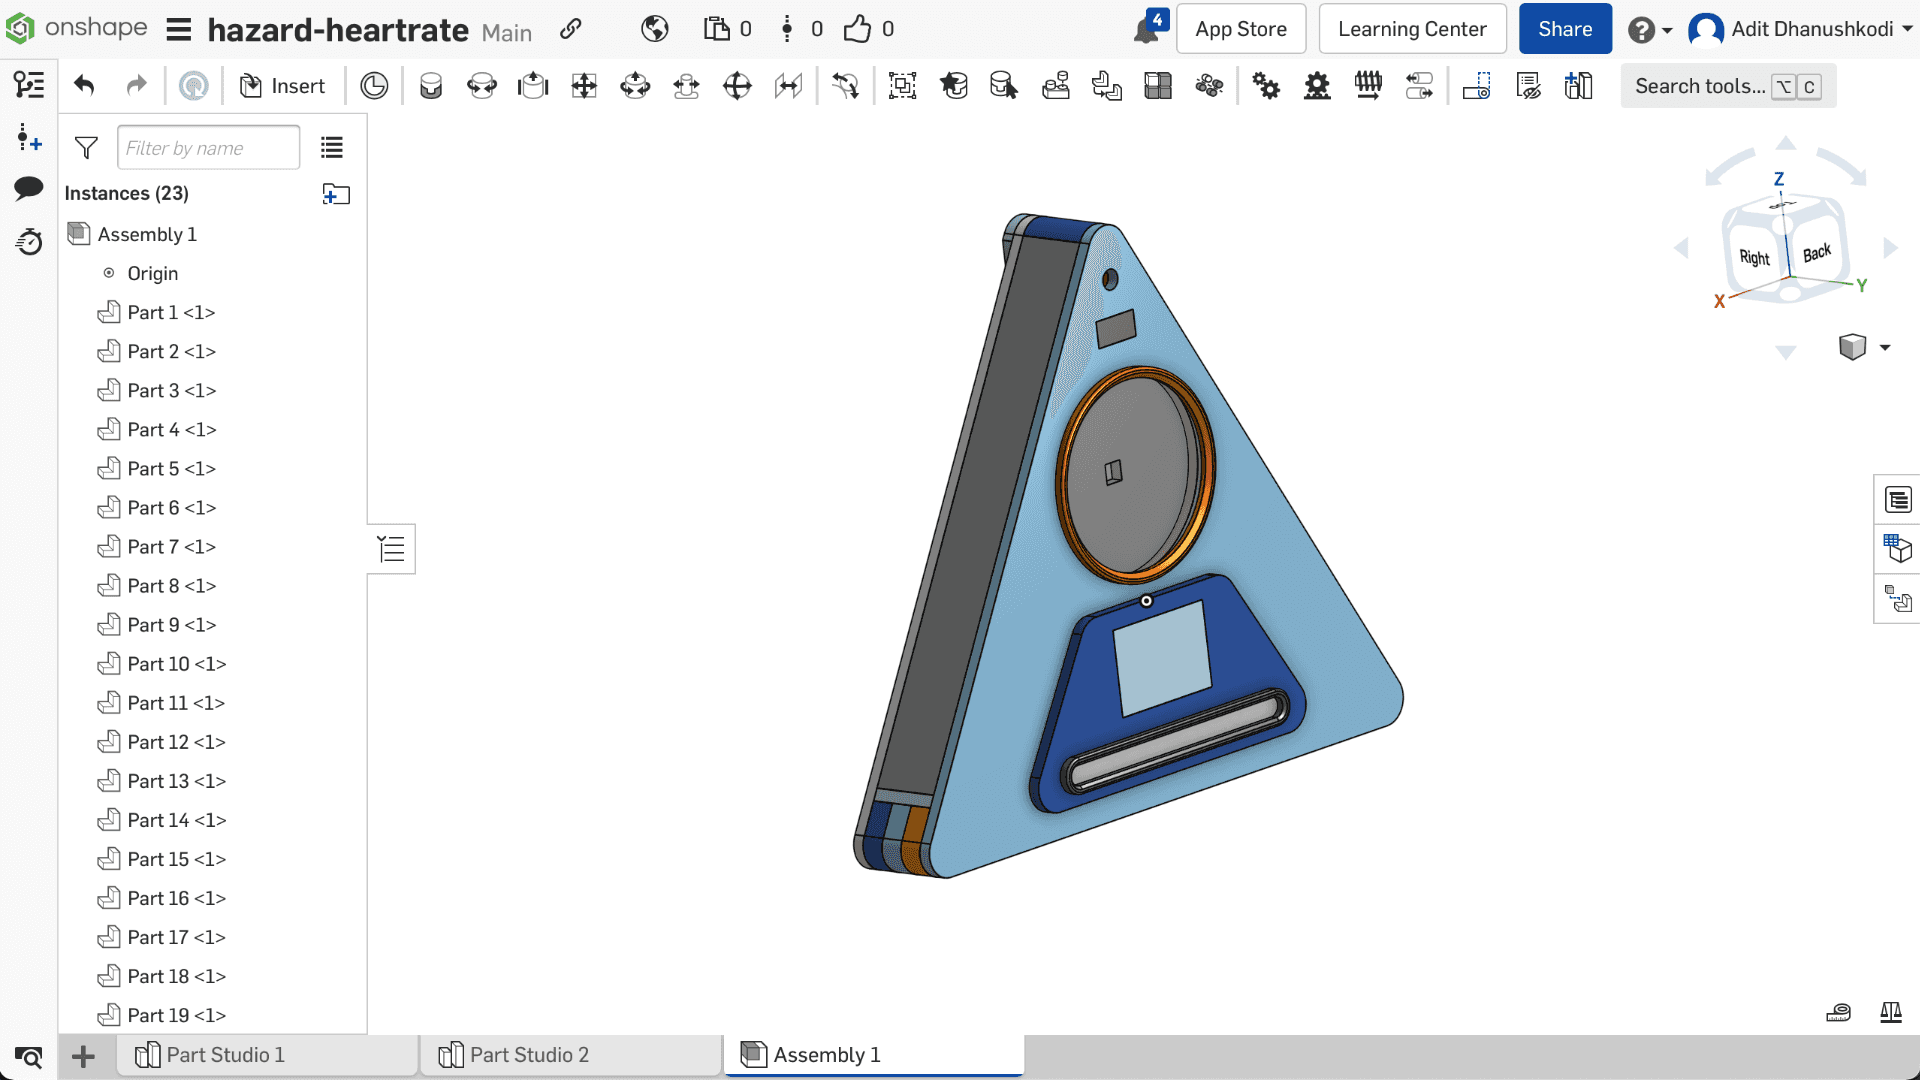The height and width of the screenshot is (1080, 1920).
Task: Open Adit Dhanushkodi account menu
Action: pos(1800,30)
